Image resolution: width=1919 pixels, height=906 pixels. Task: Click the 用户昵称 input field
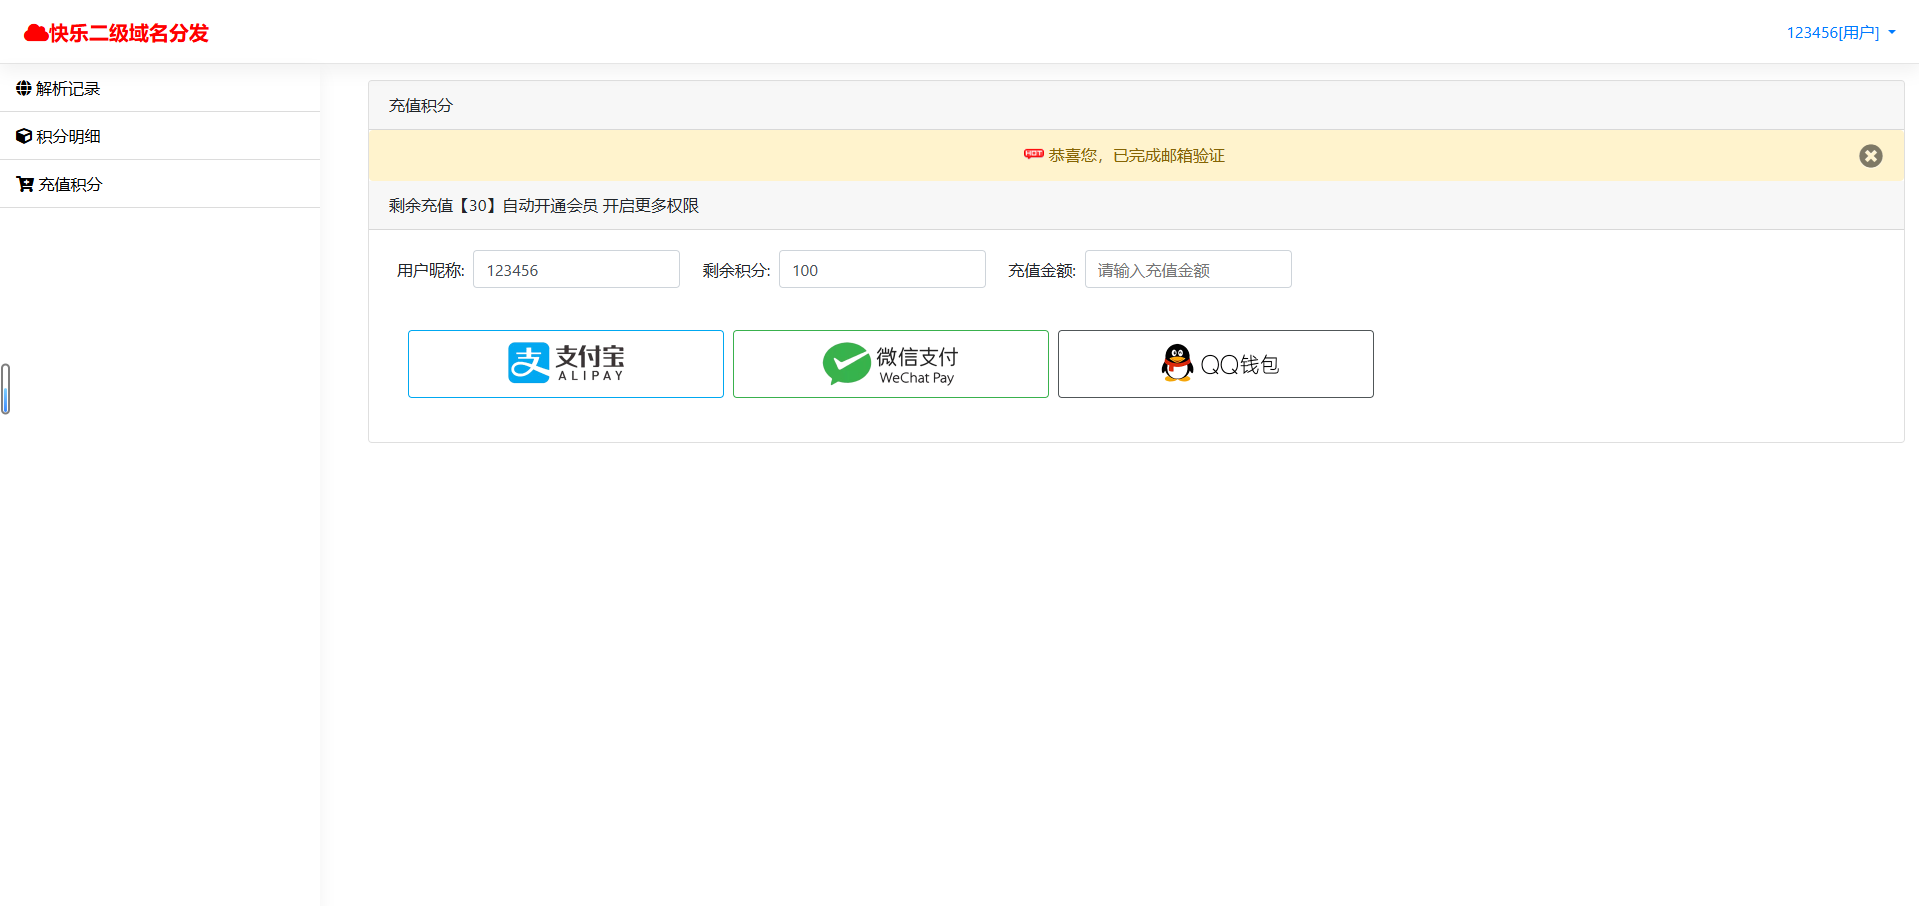pyautogui.click(x=576, y=269)
